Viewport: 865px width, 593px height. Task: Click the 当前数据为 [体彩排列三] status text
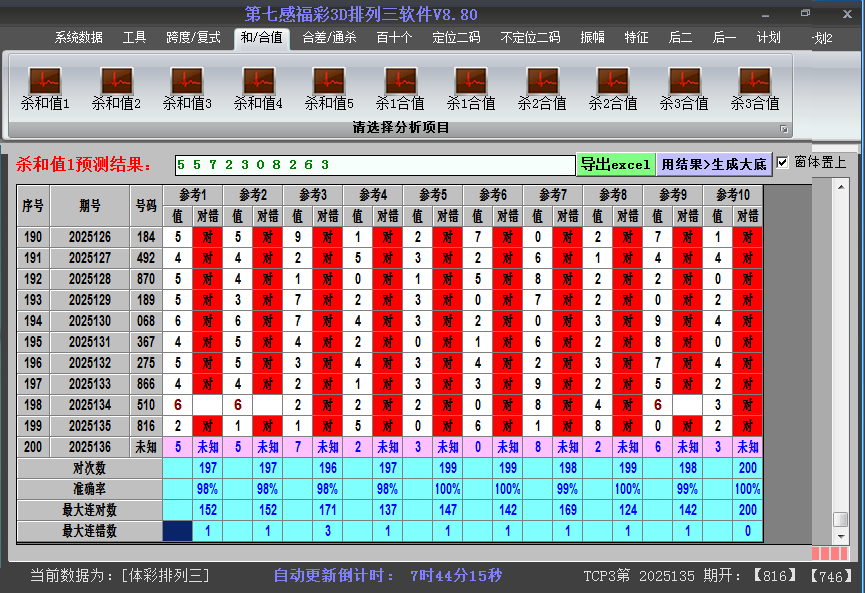click(120, 576)
